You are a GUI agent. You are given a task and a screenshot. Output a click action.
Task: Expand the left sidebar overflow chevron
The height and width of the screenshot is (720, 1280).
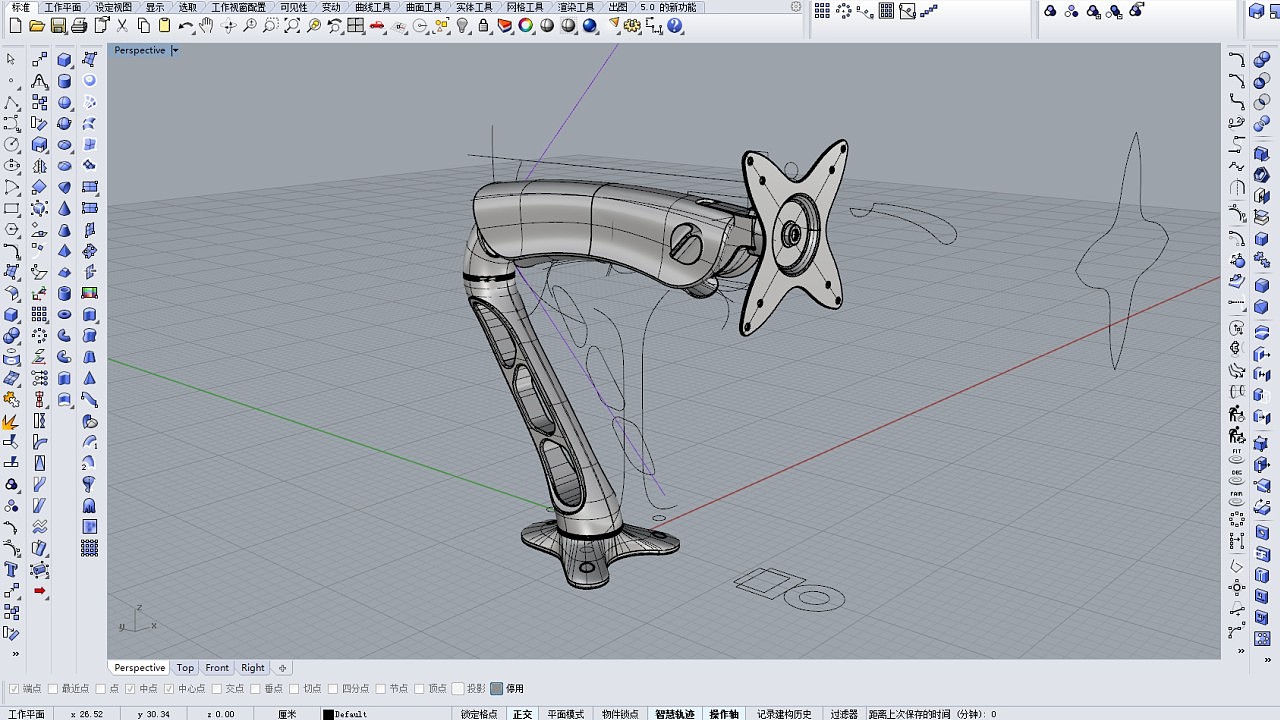pos(15,654)
